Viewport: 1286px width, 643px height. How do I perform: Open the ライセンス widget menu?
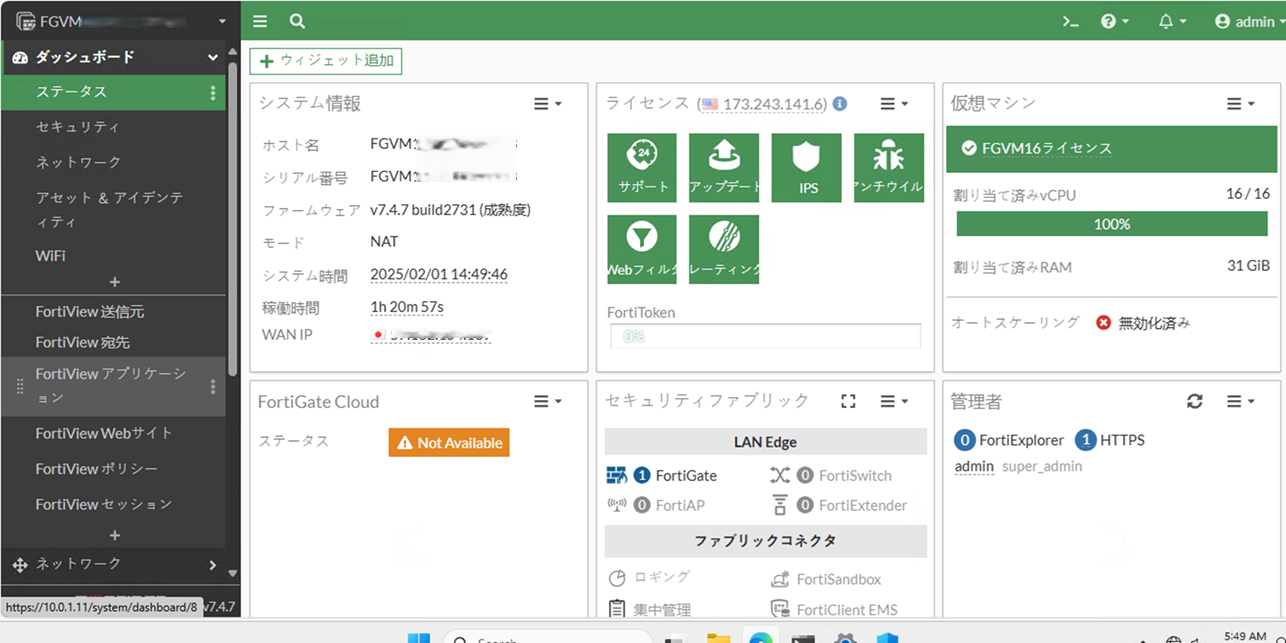pyautogui.click(x=894, y=103)
